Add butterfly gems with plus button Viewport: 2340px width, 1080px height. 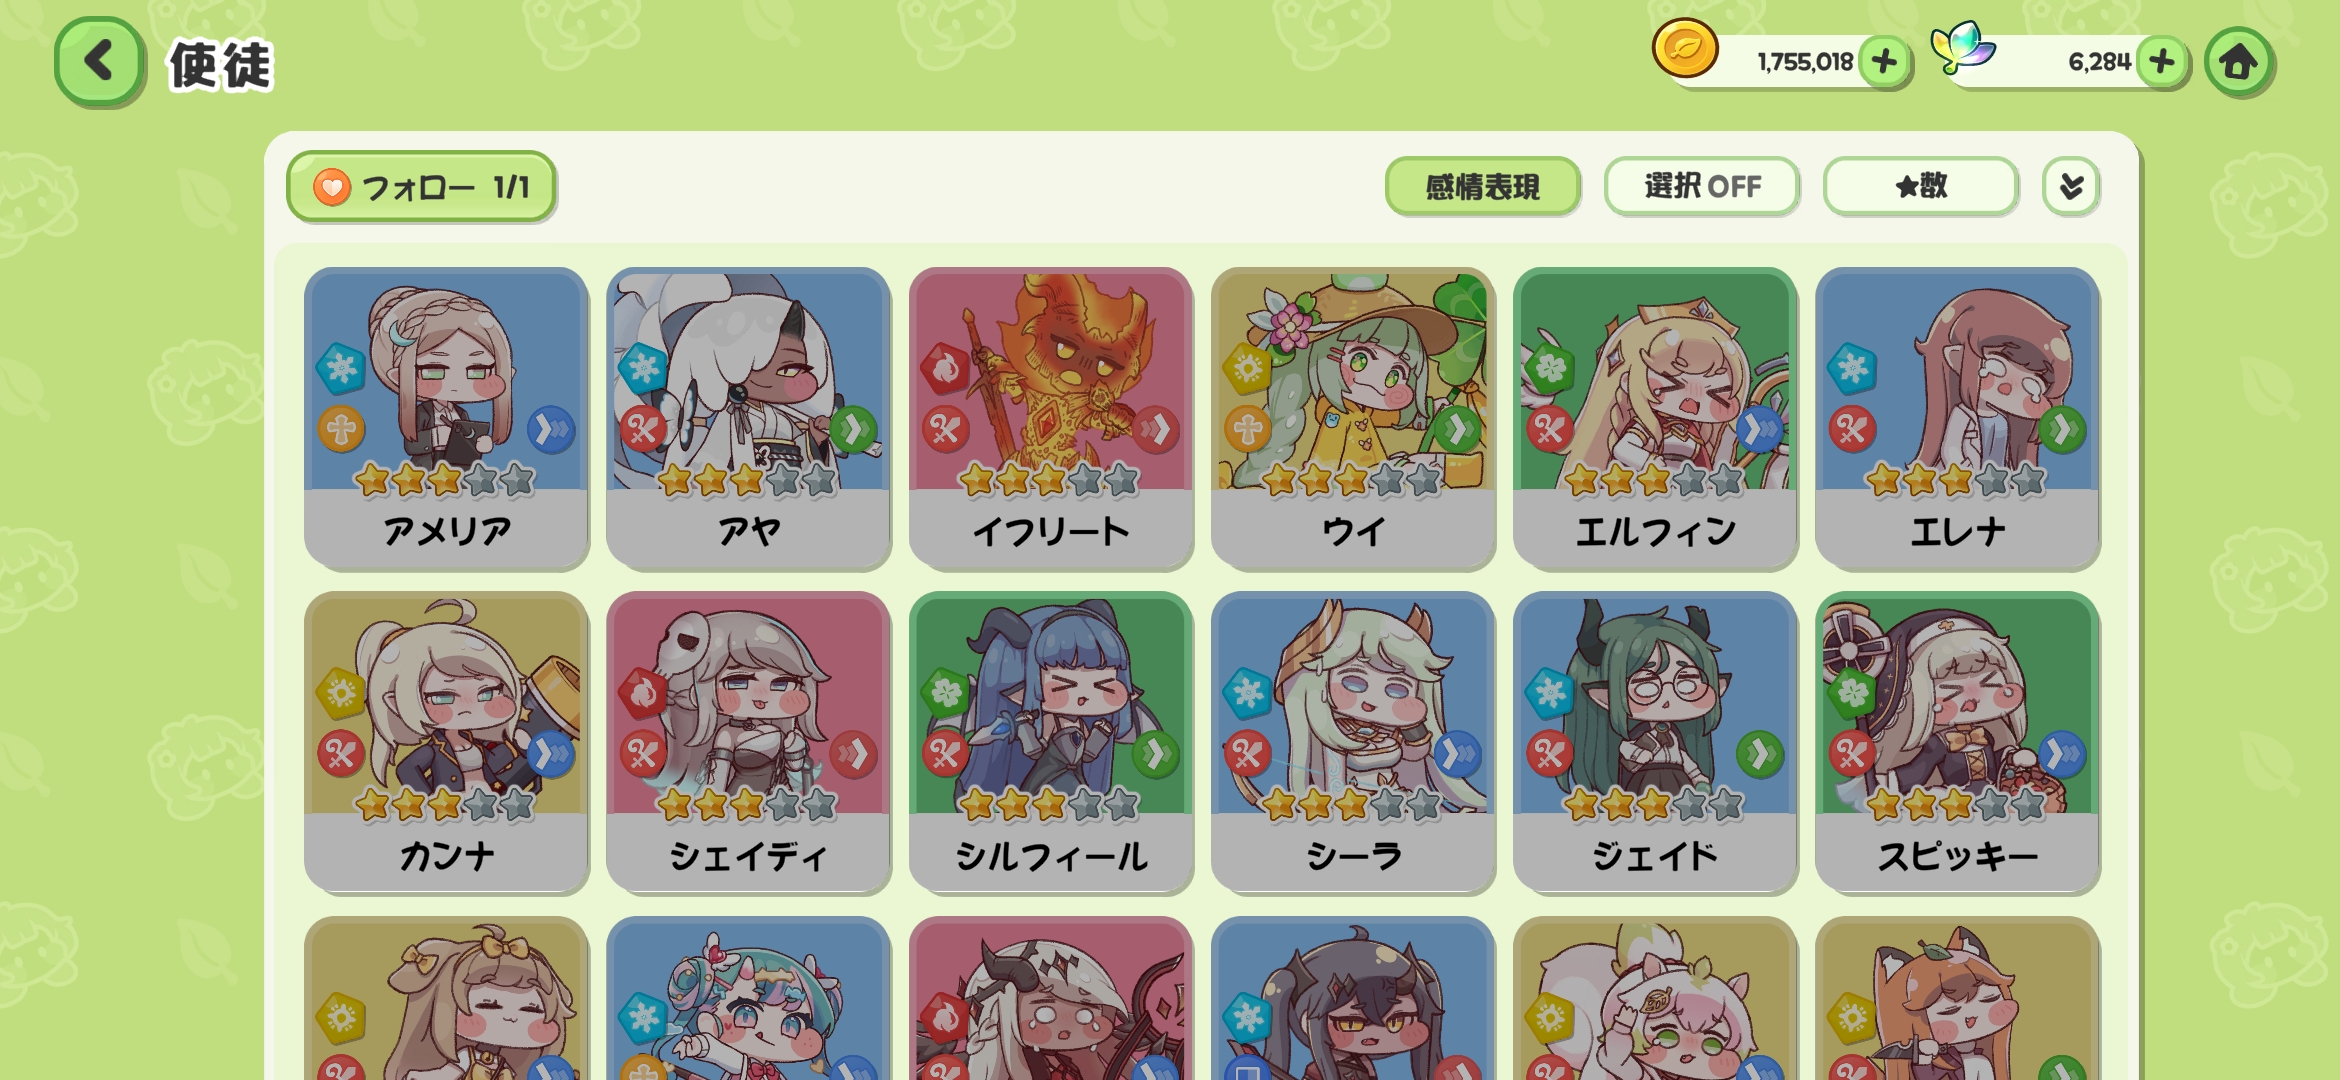click(x=2162, y=62)
